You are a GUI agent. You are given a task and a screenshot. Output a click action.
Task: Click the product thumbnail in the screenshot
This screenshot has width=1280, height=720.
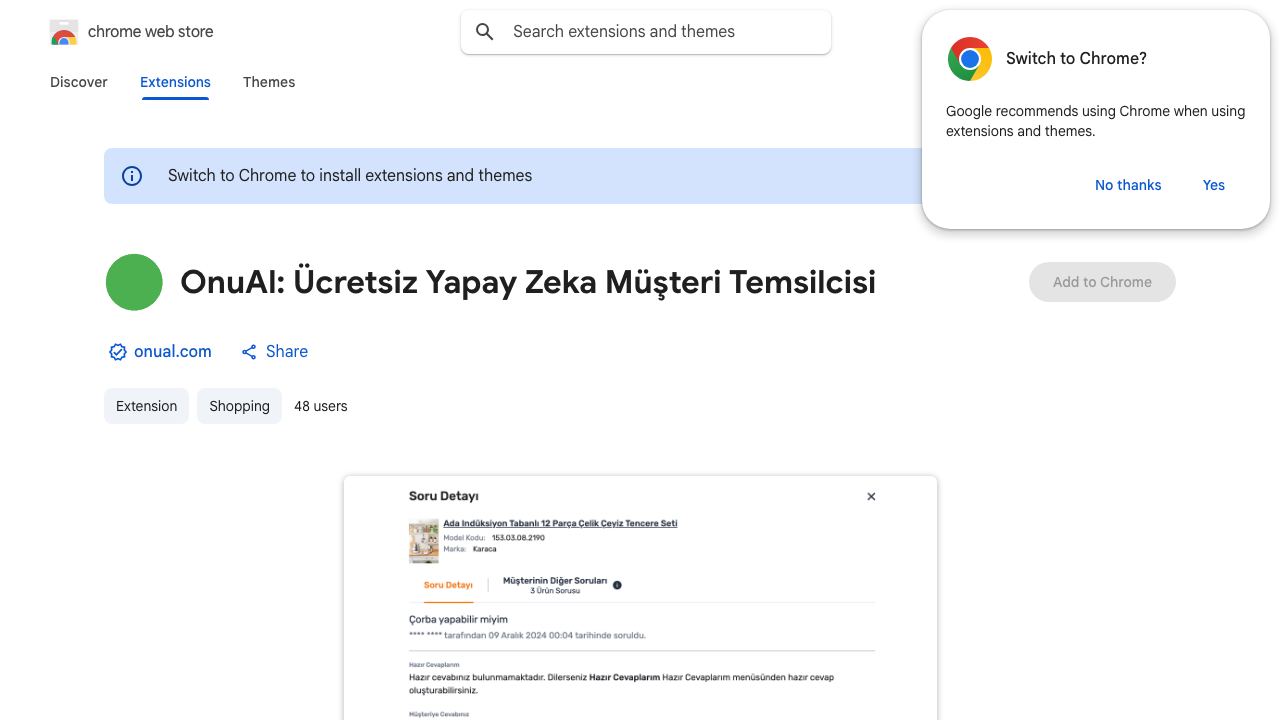(x=424, y=541)
